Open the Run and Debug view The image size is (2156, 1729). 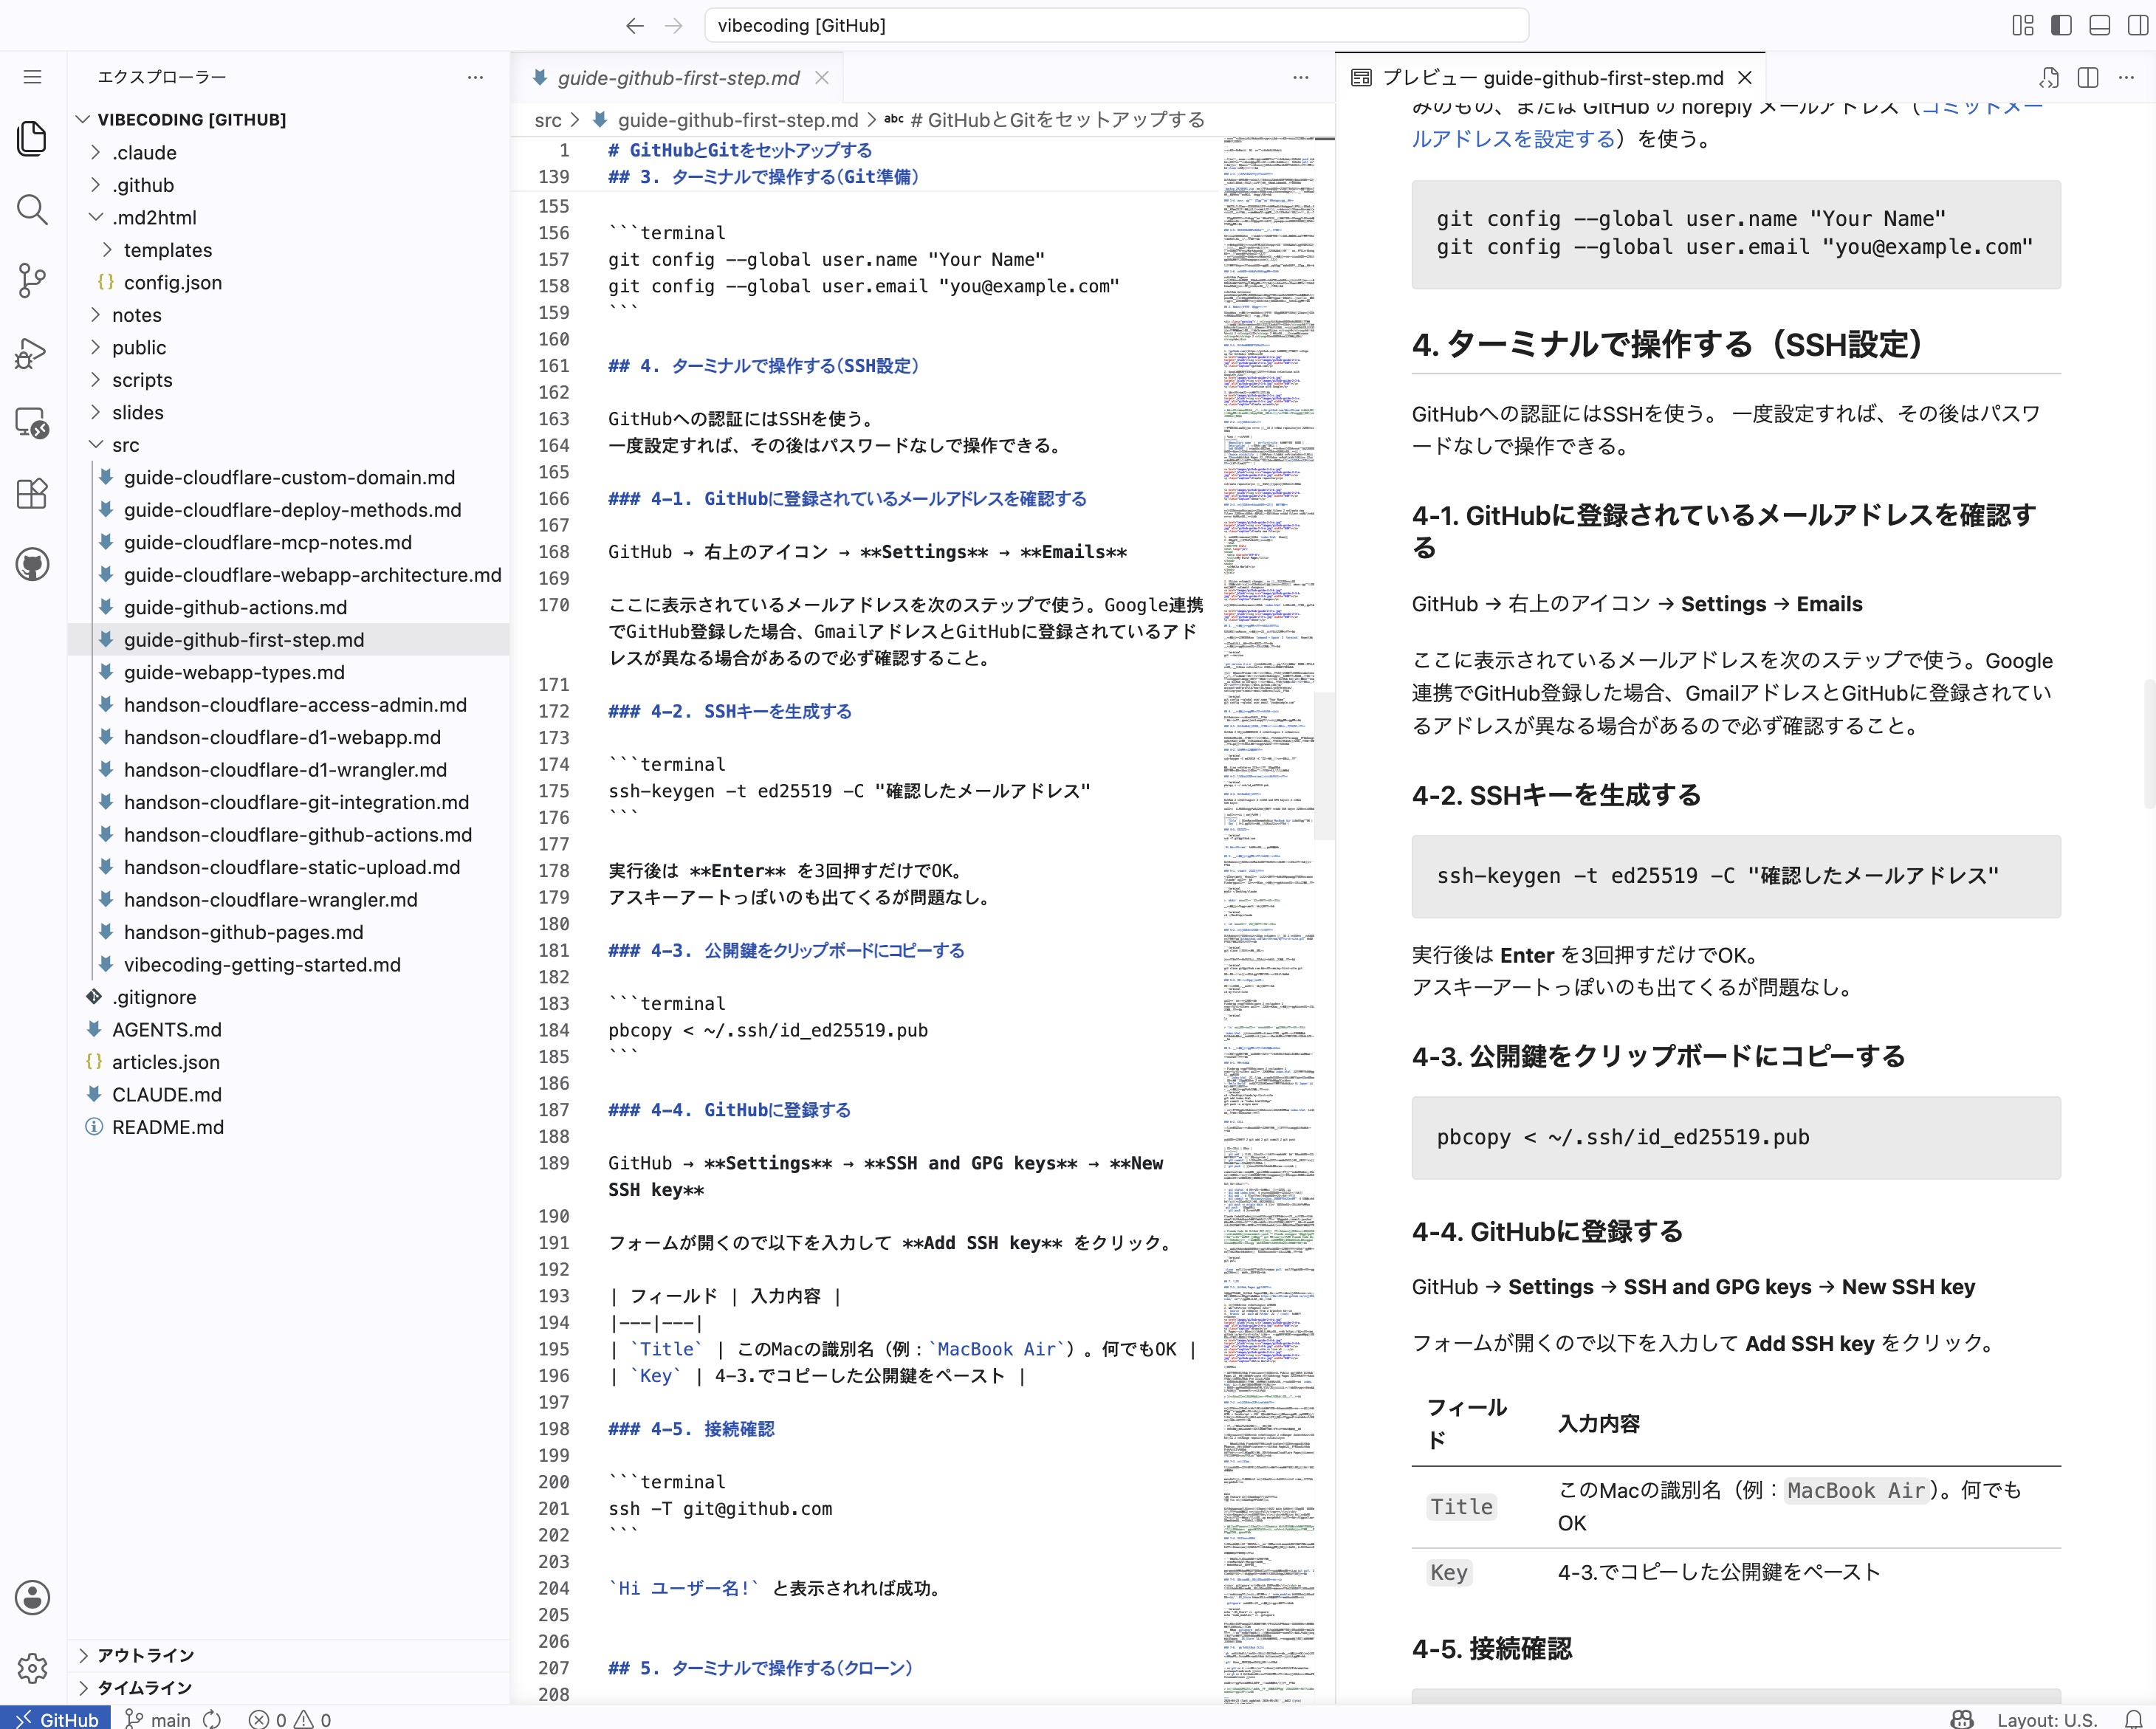(32, 352)
